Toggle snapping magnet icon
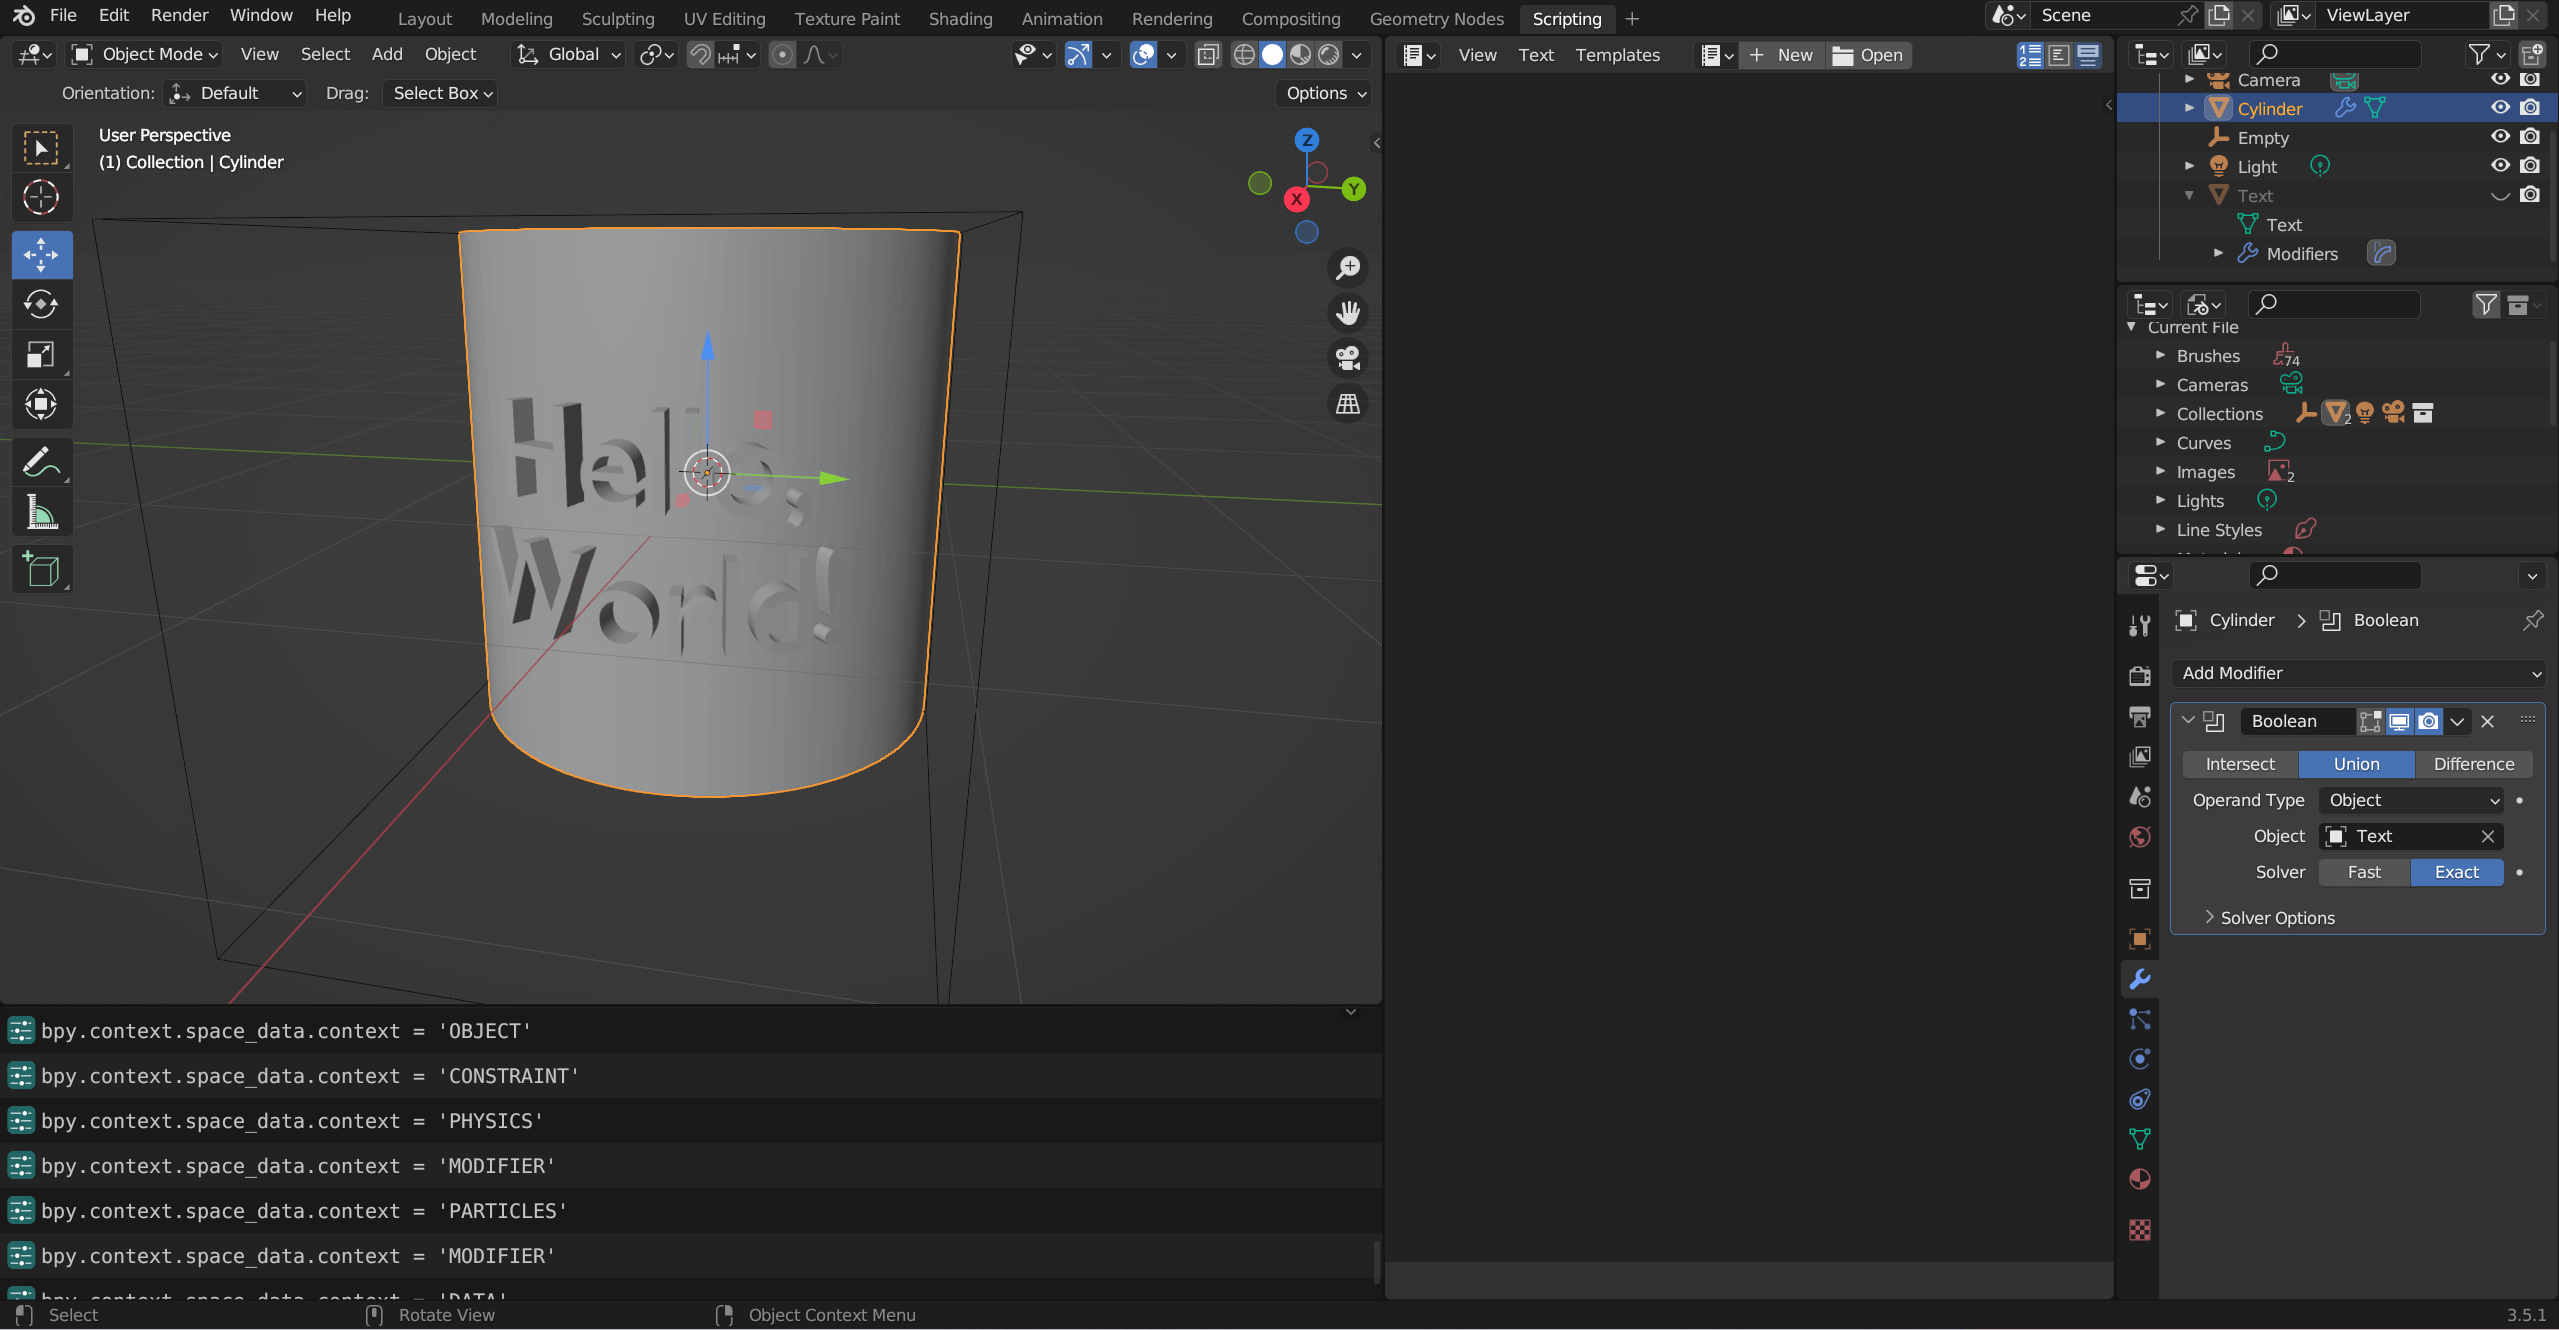This screenshot has width=2559, height=1330. point(700,55)
